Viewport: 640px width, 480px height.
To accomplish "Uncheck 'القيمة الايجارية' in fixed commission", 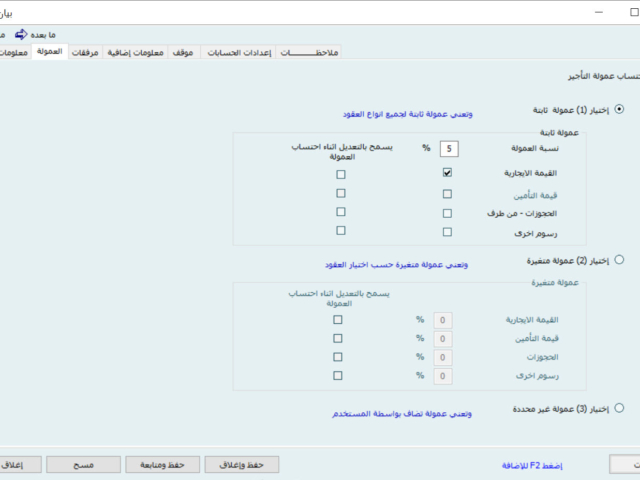I will coord(447,173).
